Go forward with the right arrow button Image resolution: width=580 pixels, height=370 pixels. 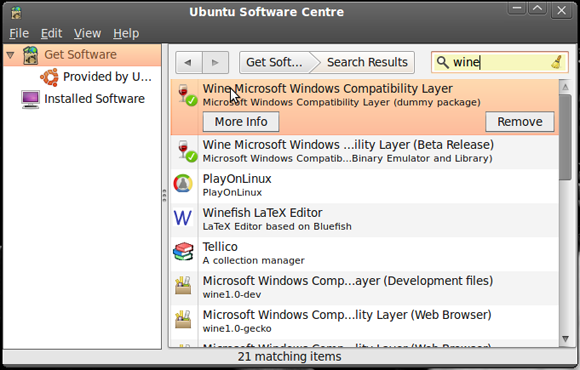(215, 63)
